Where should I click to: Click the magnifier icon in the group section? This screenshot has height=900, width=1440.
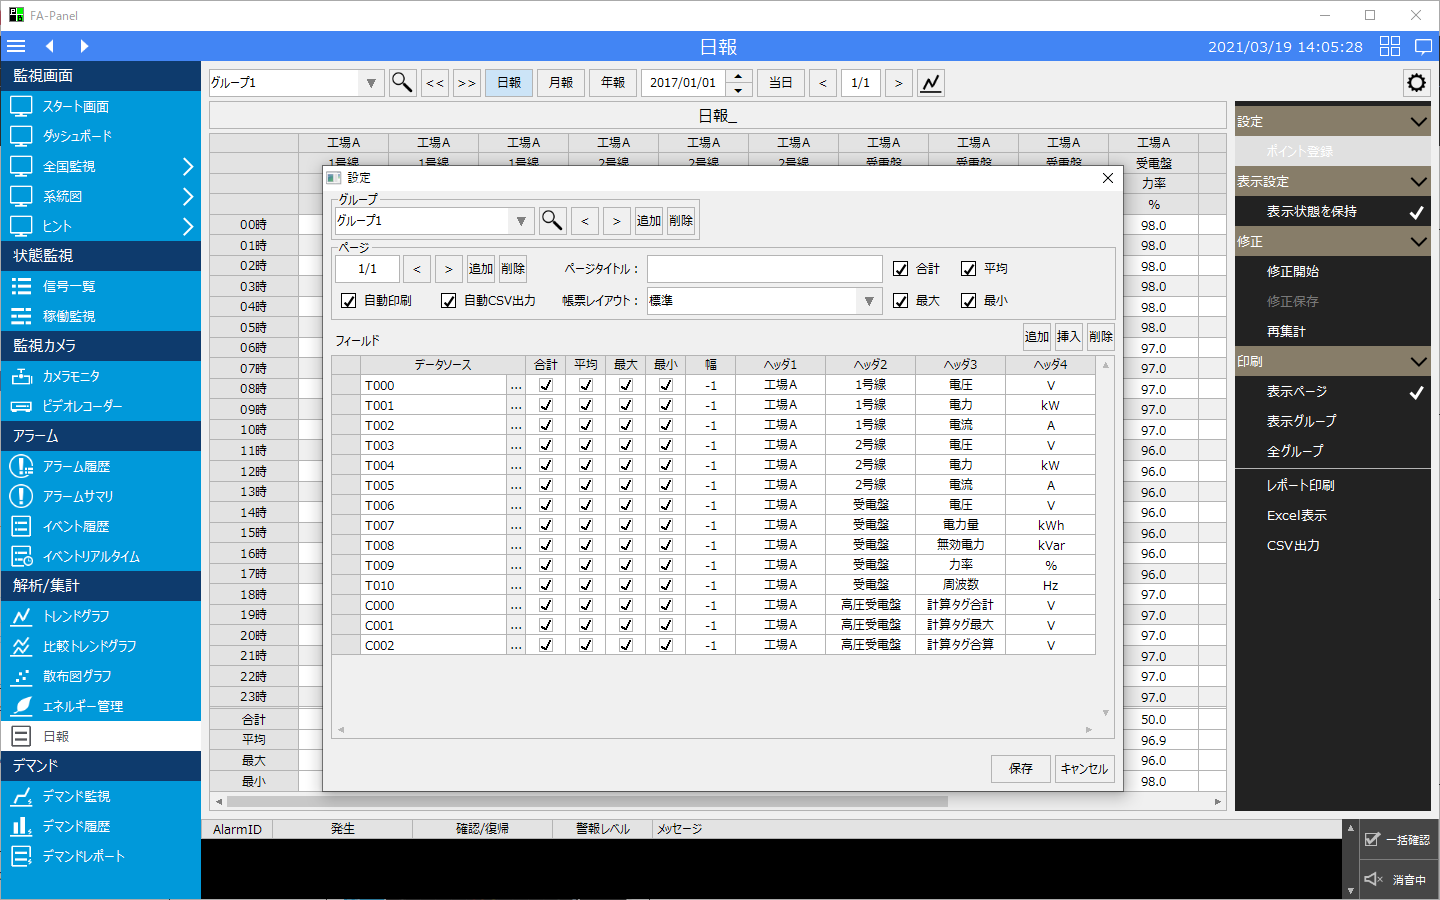[552, 220]
